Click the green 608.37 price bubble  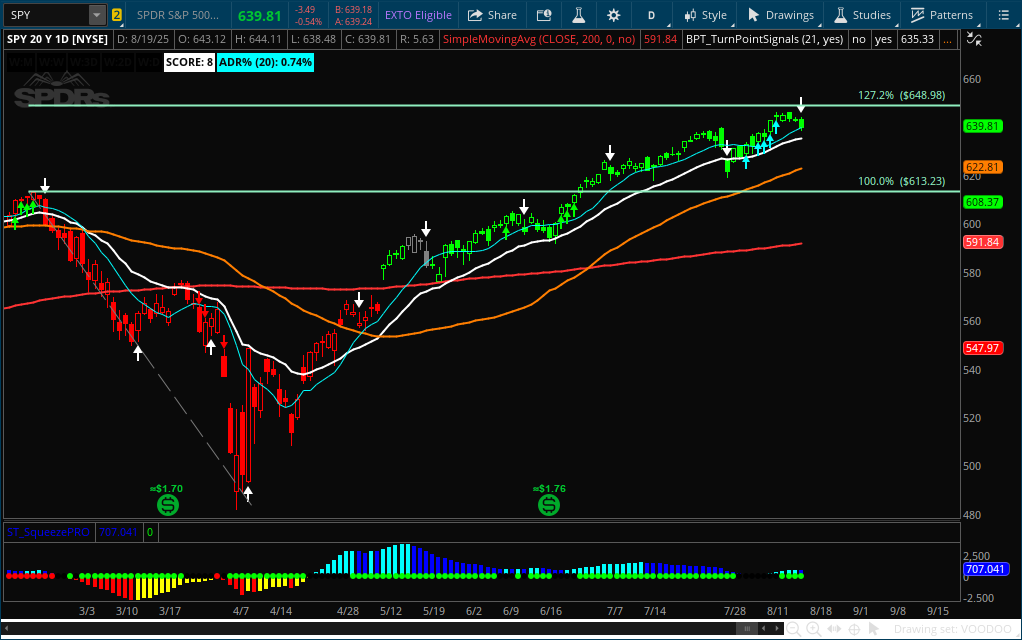point(983,202)
